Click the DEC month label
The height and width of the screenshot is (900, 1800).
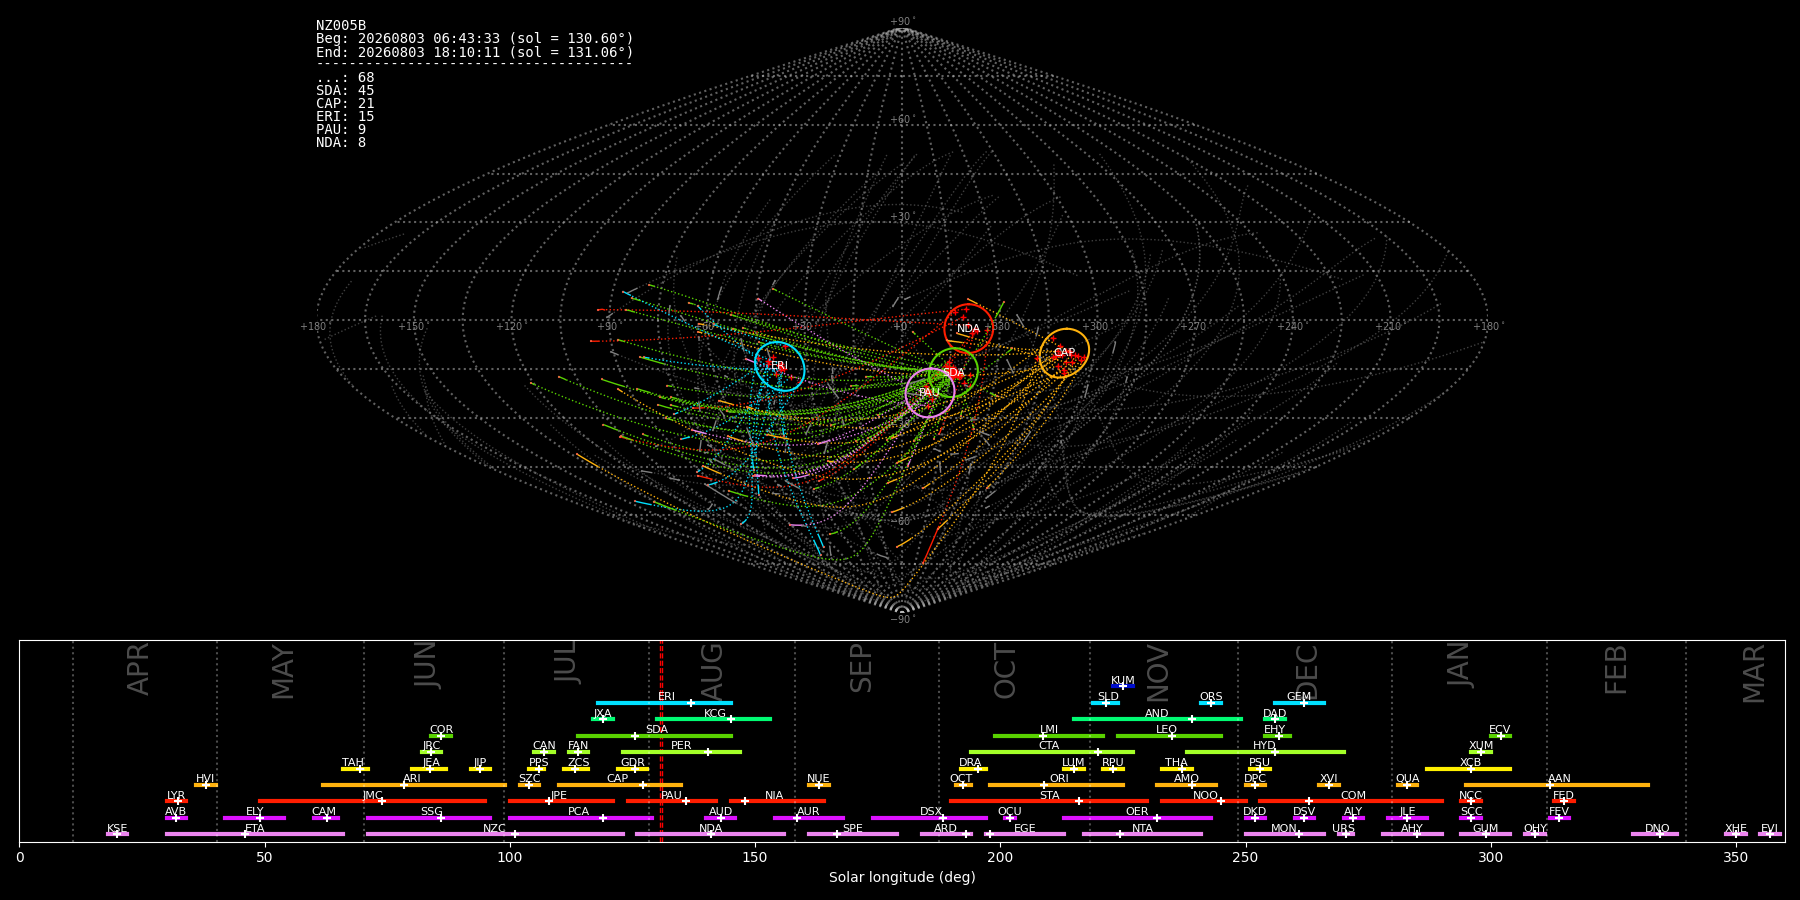click(1307, 671)
